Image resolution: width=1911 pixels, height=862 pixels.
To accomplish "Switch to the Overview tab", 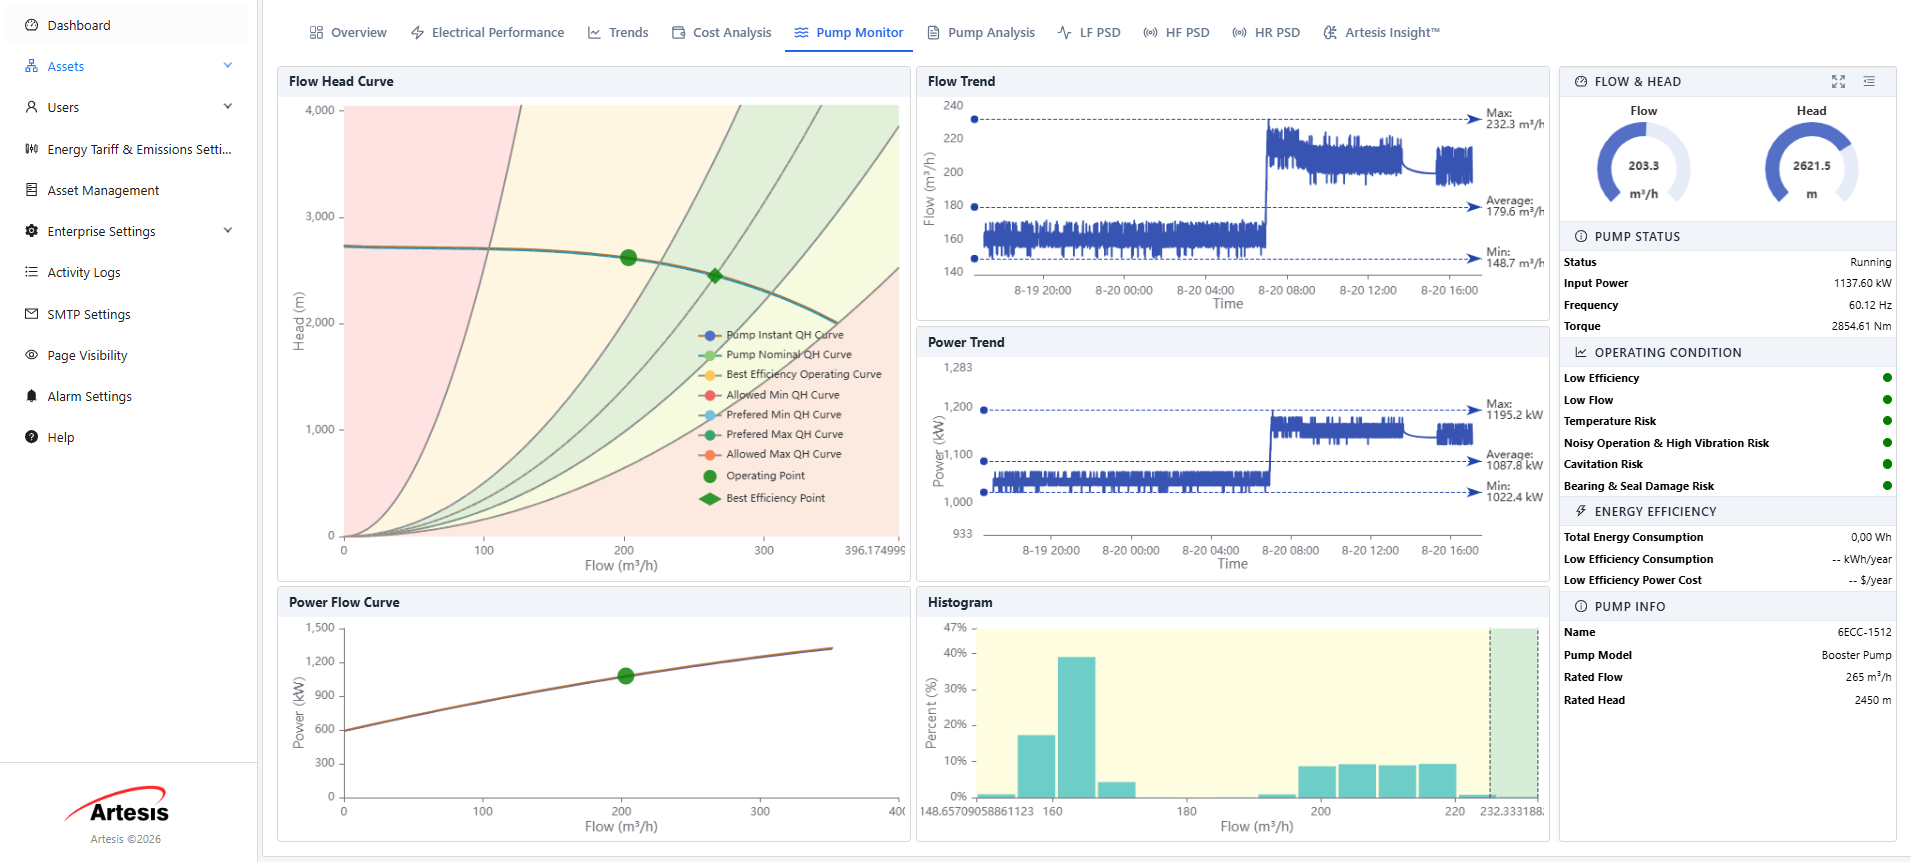I will point(348,33).
